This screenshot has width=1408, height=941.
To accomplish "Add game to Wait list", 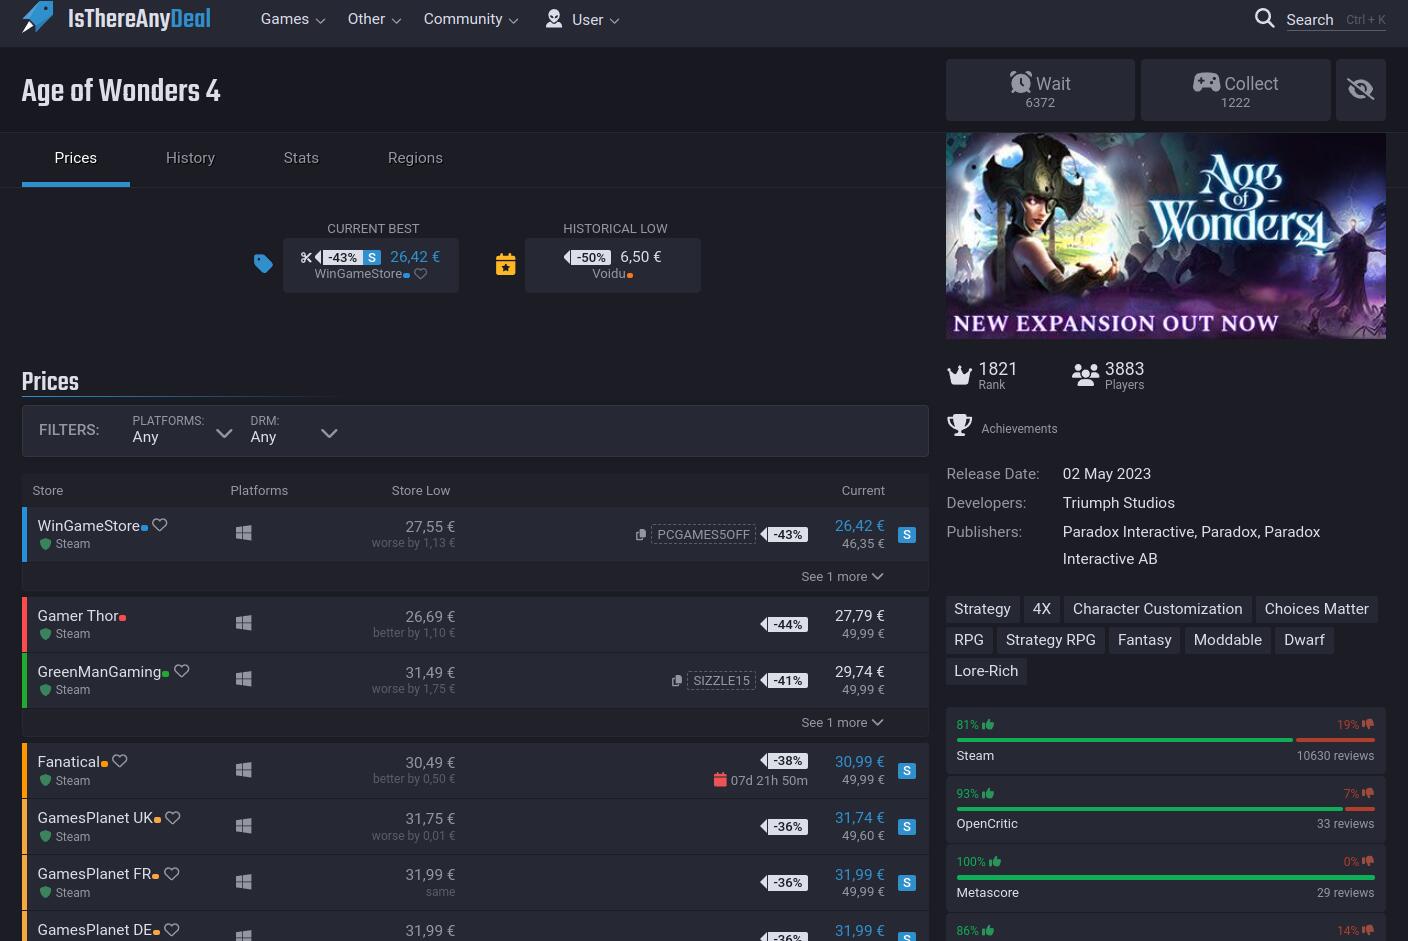I will point(1040,90).
